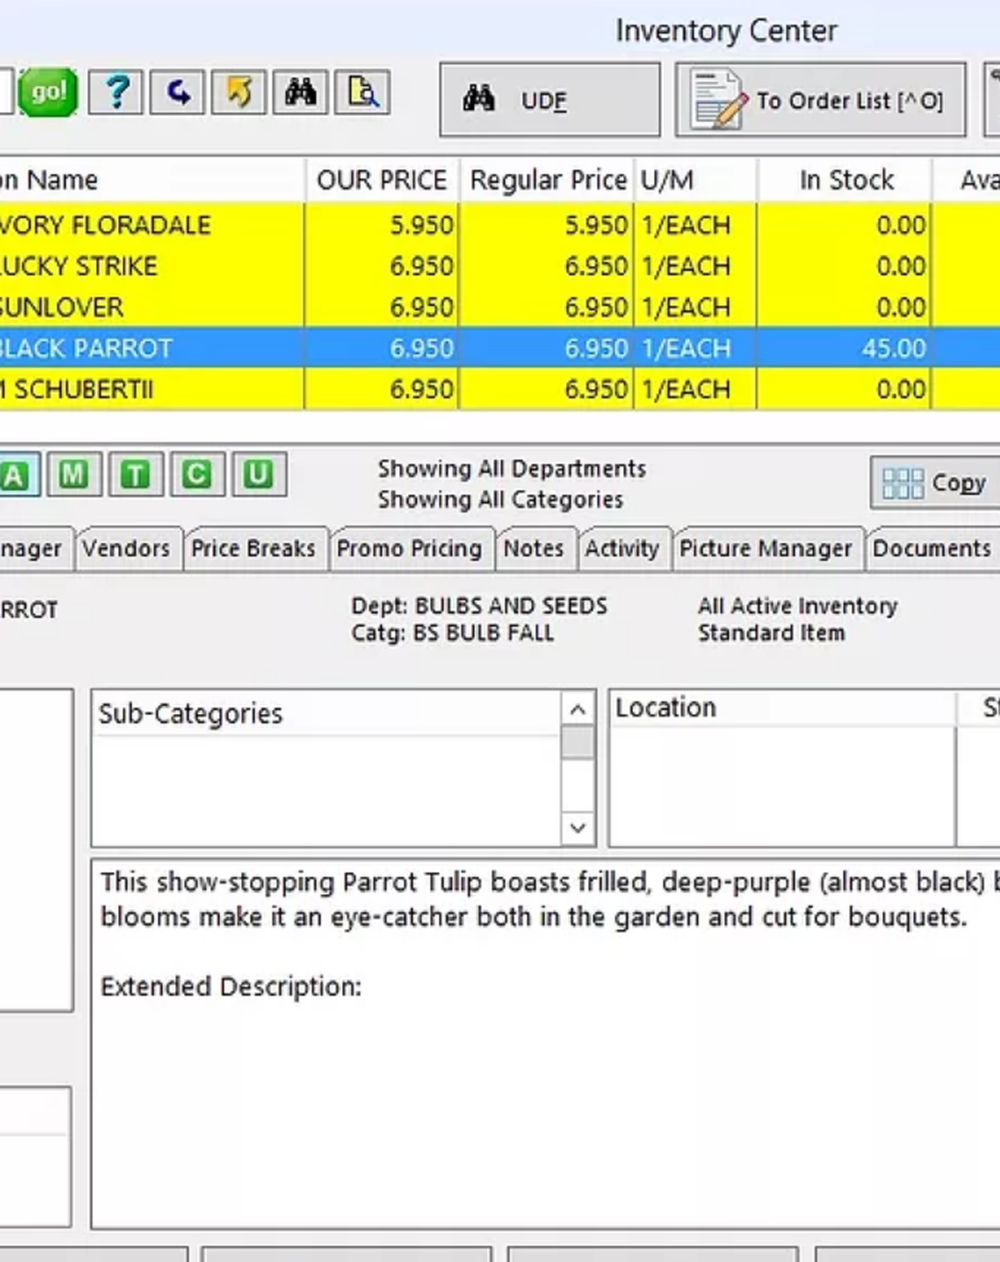Click Sub-Categories scroll up arrow
The image size is (1000, 1262).
(577, 709)
